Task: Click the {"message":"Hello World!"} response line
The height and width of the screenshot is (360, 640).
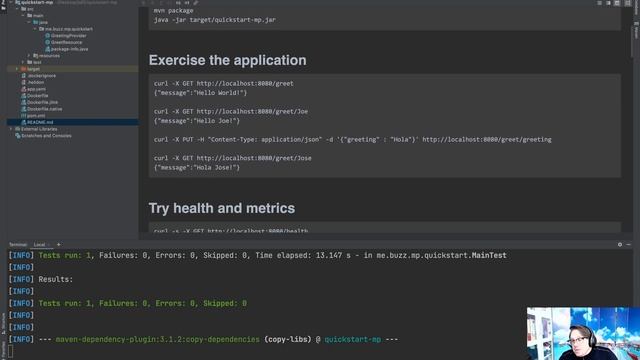Action: click(x=200, y=93)
